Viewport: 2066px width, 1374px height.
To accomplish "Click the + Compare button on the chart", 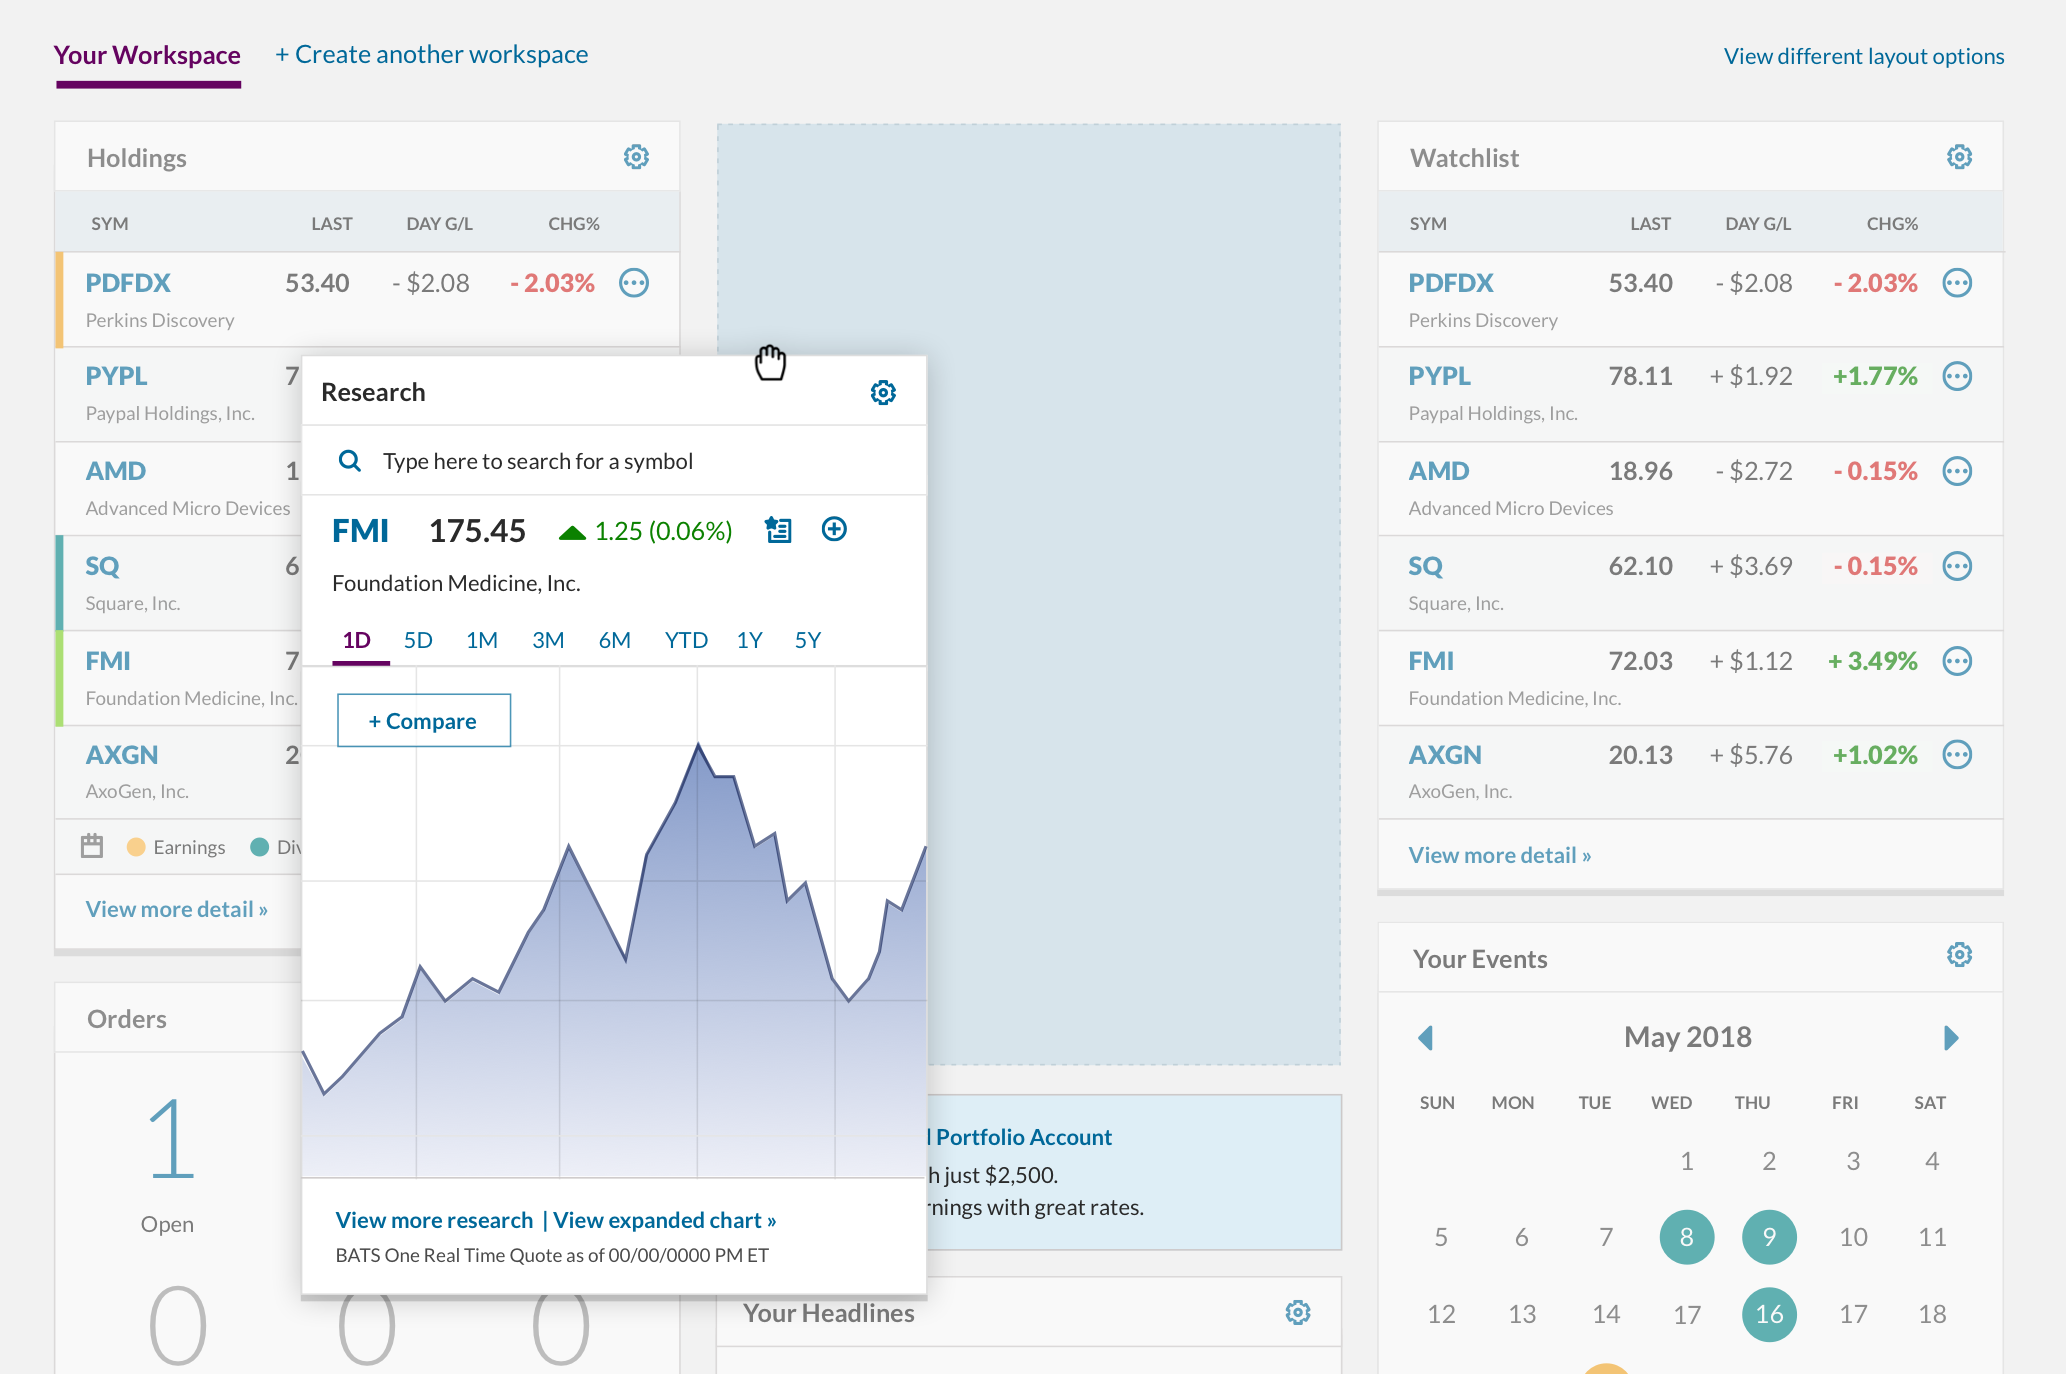I will click(423, 720).
